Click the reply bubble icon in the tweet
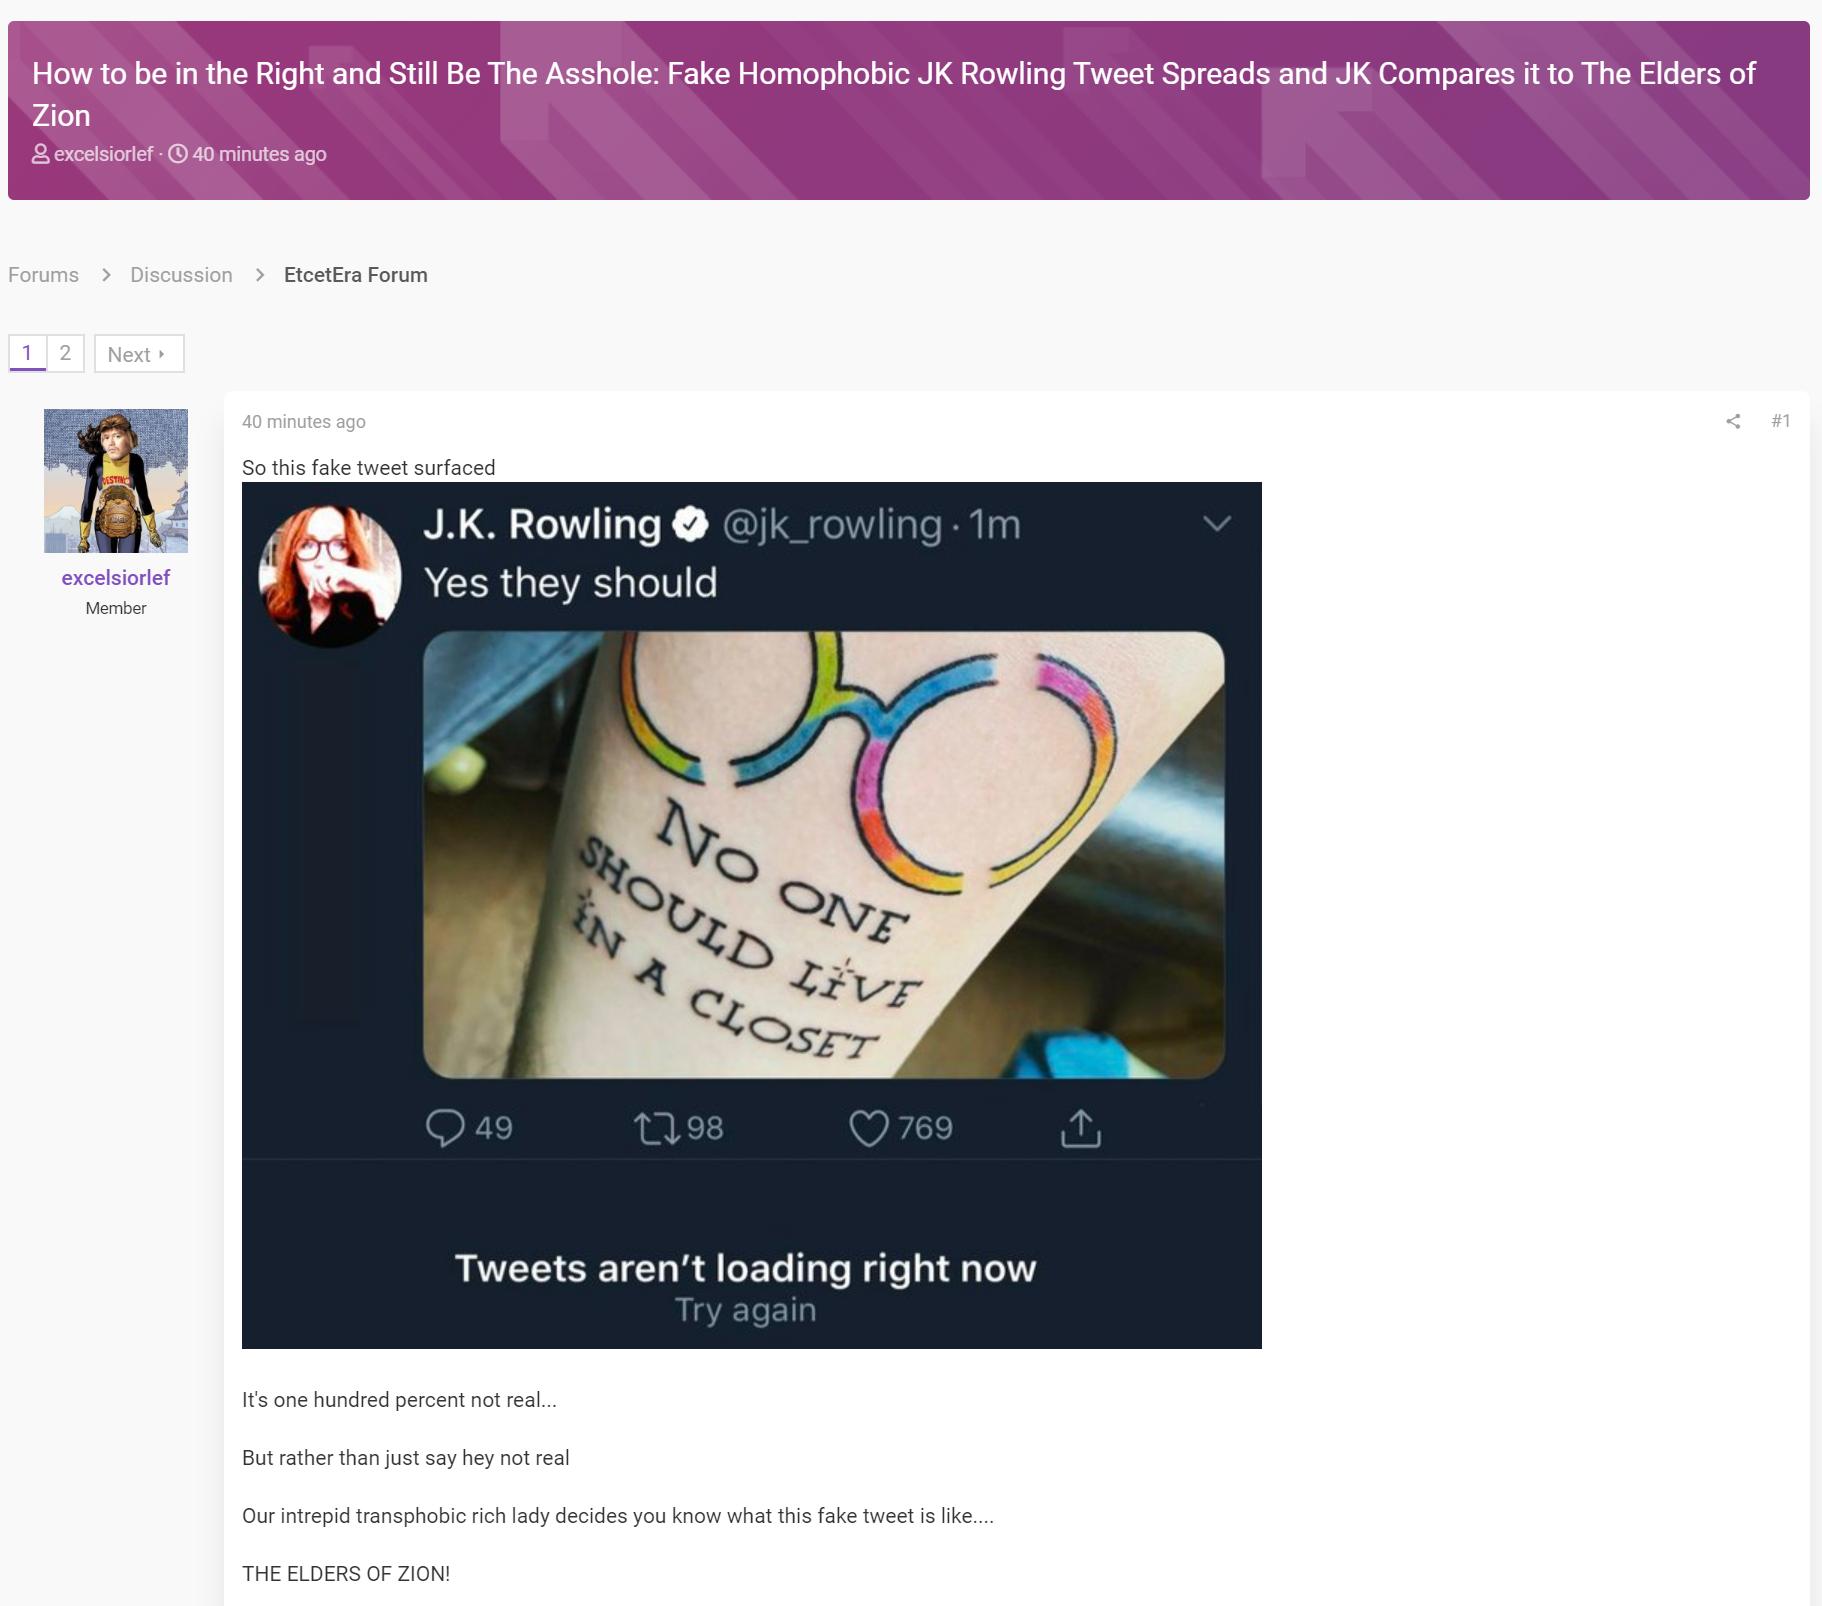Screen dimensions: 1822x1606 pyautogui.click(x=445, y=1128)
